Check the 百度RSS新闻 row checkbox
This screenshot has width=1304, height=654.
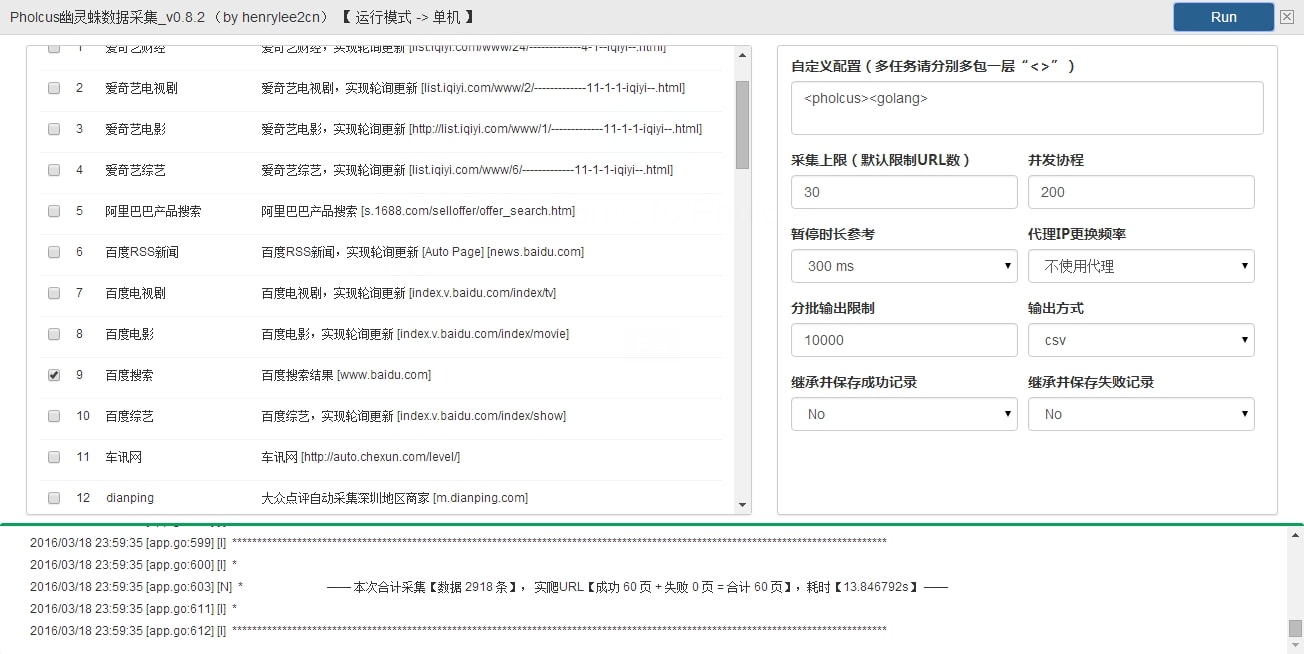tap(54, 252)
